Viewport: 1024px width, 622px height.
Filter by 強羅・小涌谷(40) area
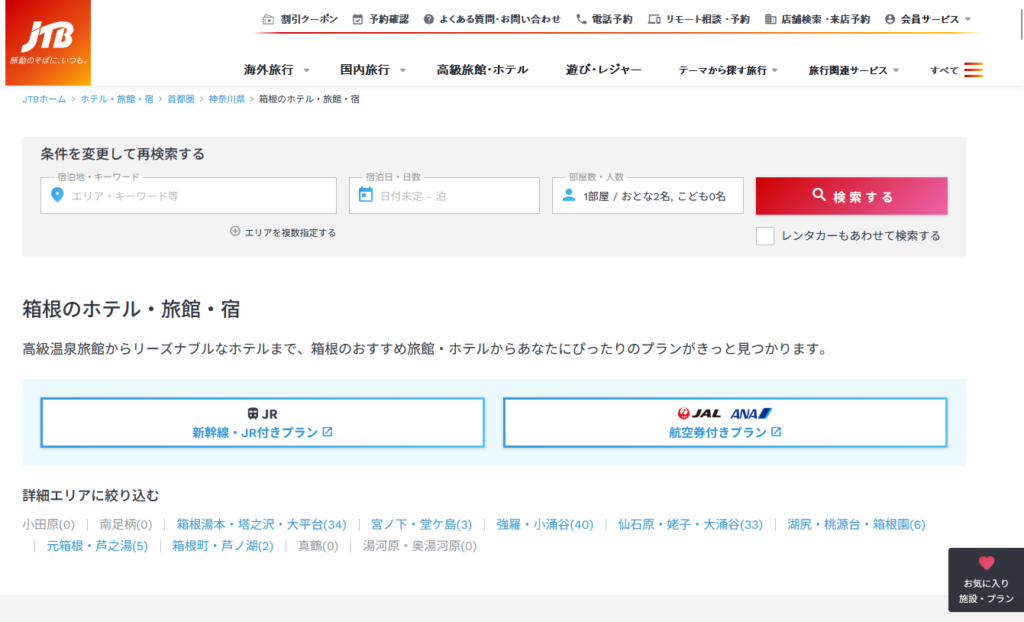coord(544,524)
